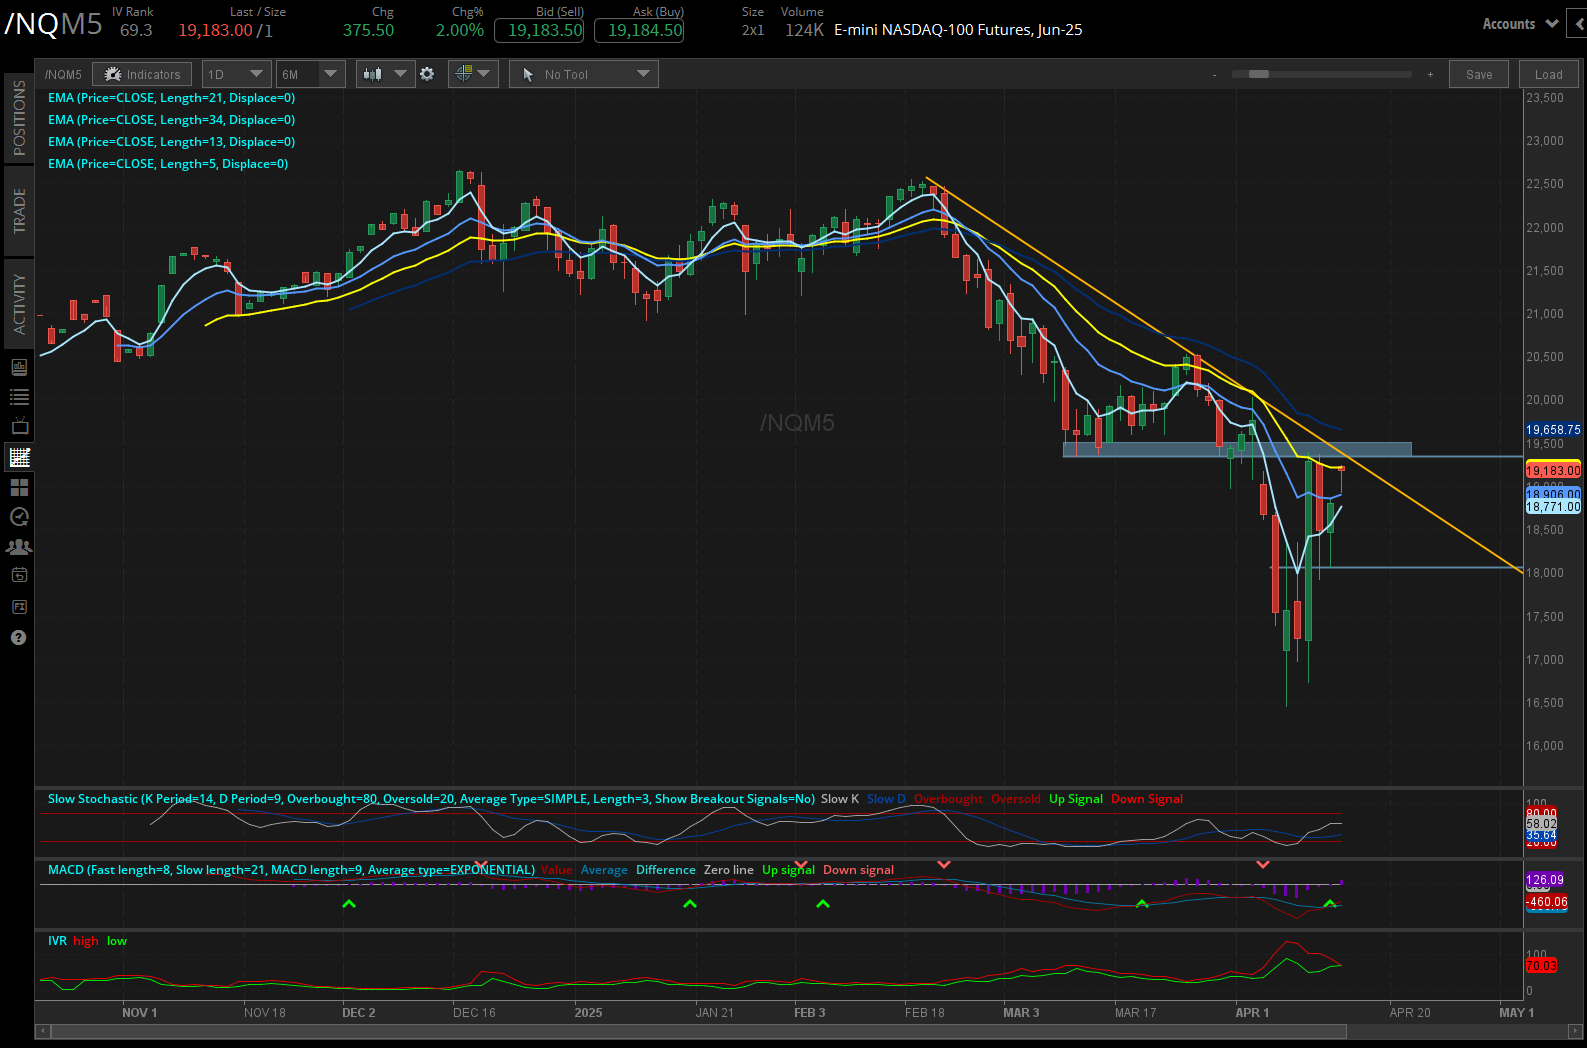
Task: Select EMA Length=5 study label
Action: point(168,164)
